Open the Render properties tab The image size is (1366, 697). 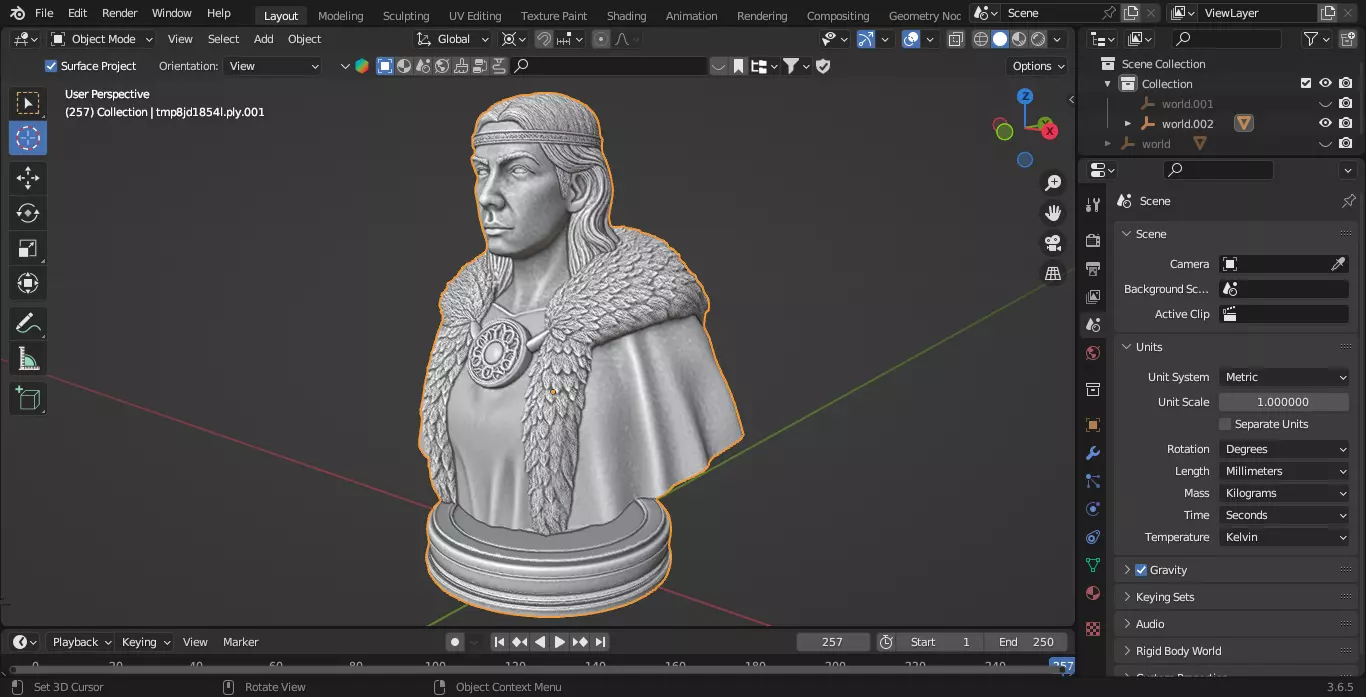(1093, 241)
